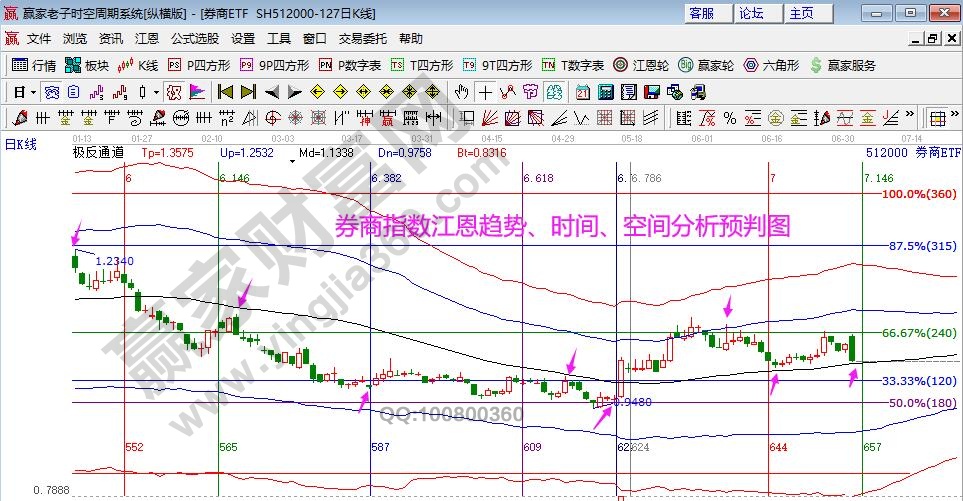Open the 交易委托 menu
The width and height of the screenshot is (963, 501).
click(x=362, y=39)
